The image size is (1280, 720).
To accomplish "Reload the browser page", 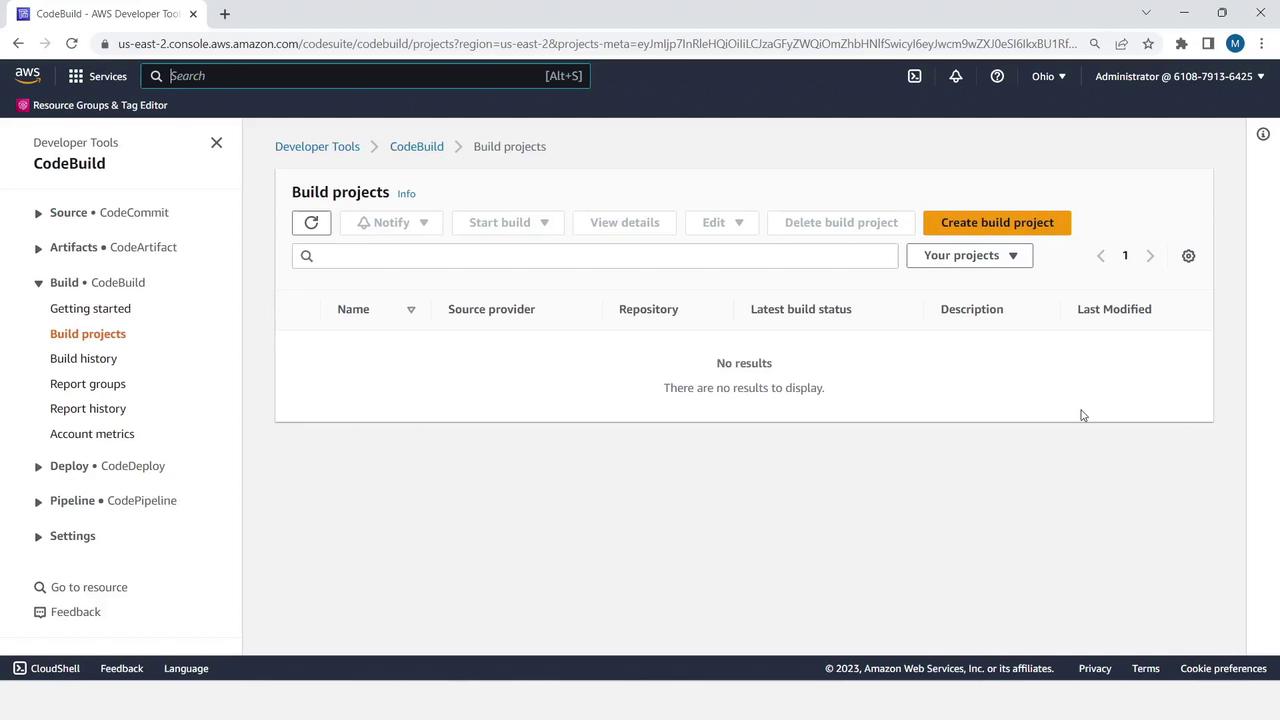I will pos(72,43).
